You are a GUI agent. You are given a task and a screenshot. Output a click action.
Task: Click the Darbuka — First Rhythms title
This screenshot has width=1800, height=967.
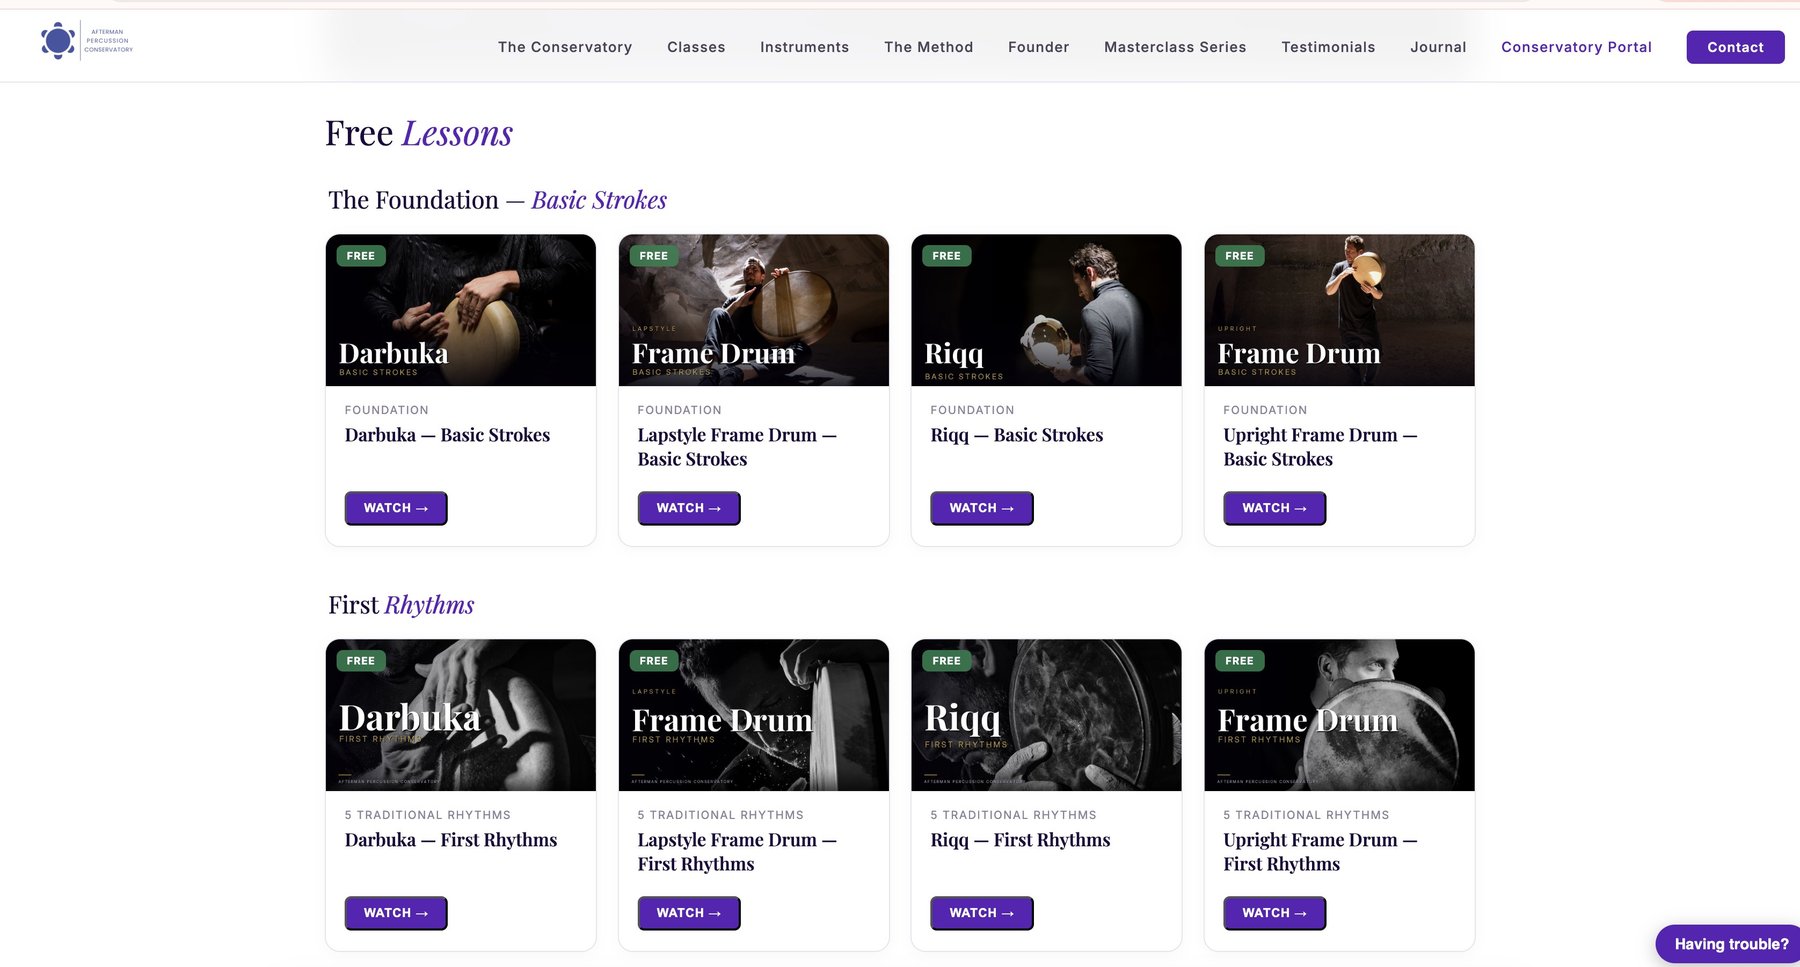[451, 840]
